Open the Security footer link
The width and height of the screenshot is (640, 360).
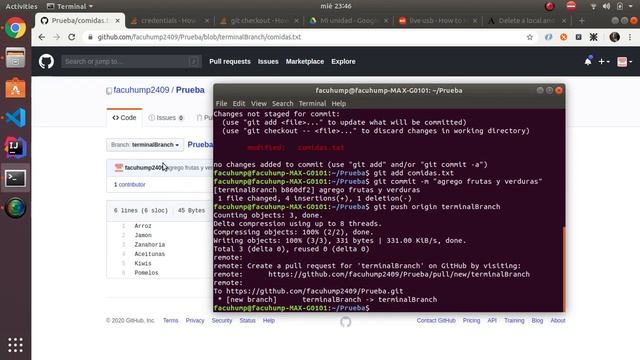coord(222,321)
